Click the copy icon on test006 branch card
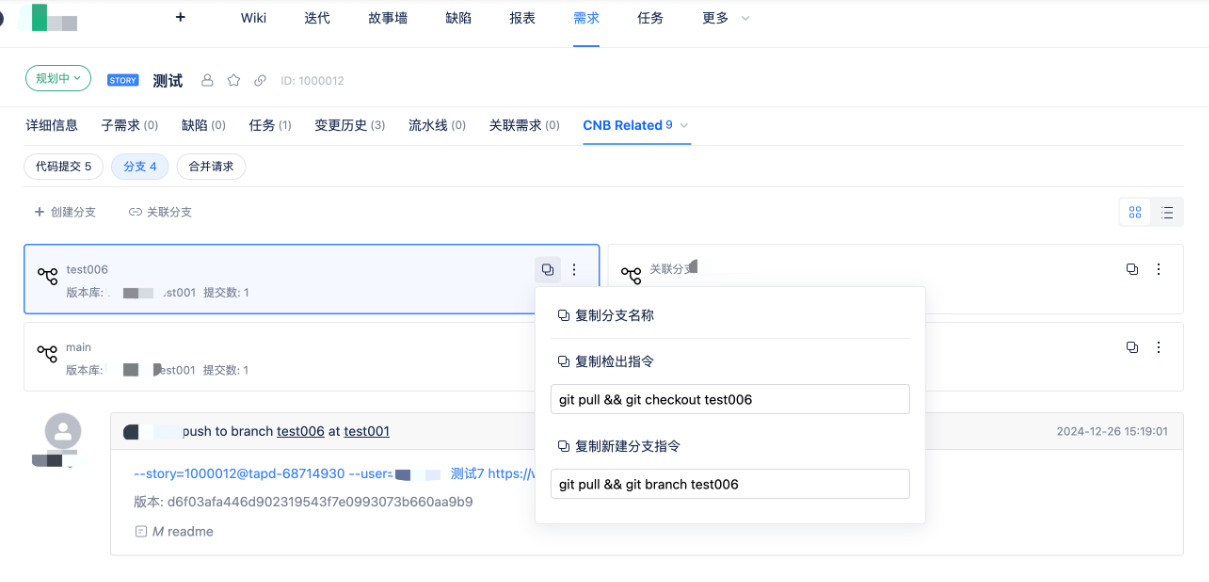This screenshot has height=582, width=1209. [x=547, y=269]
